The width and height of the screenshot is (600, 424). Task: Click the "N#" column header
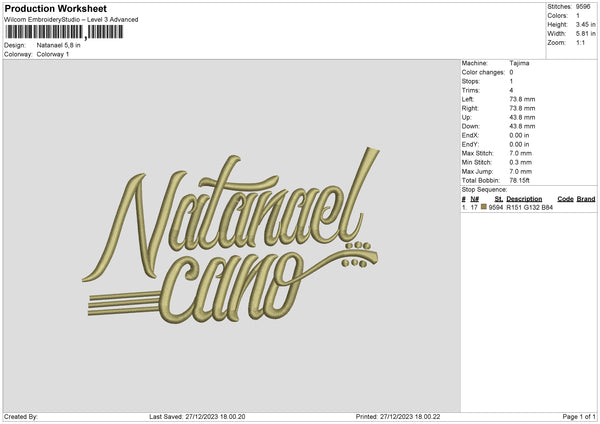click(474, 199)
